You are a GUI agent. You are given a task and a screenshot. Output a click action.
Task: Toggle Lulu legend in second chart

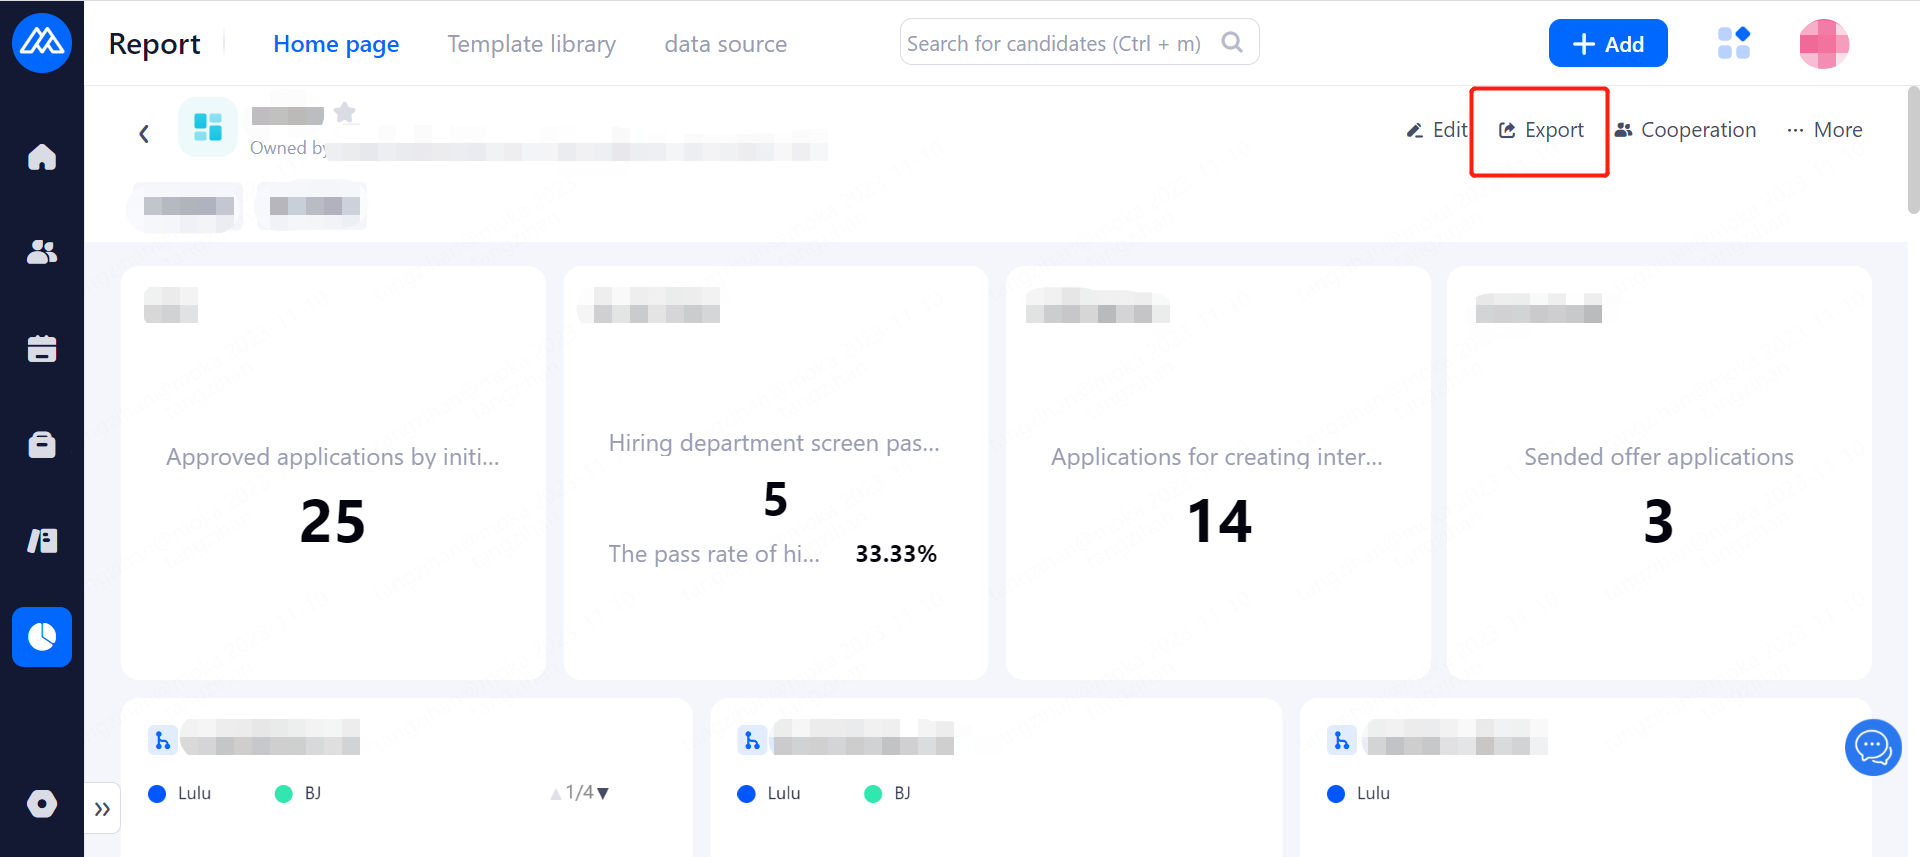pyautogui.click(x=769, y=793)
